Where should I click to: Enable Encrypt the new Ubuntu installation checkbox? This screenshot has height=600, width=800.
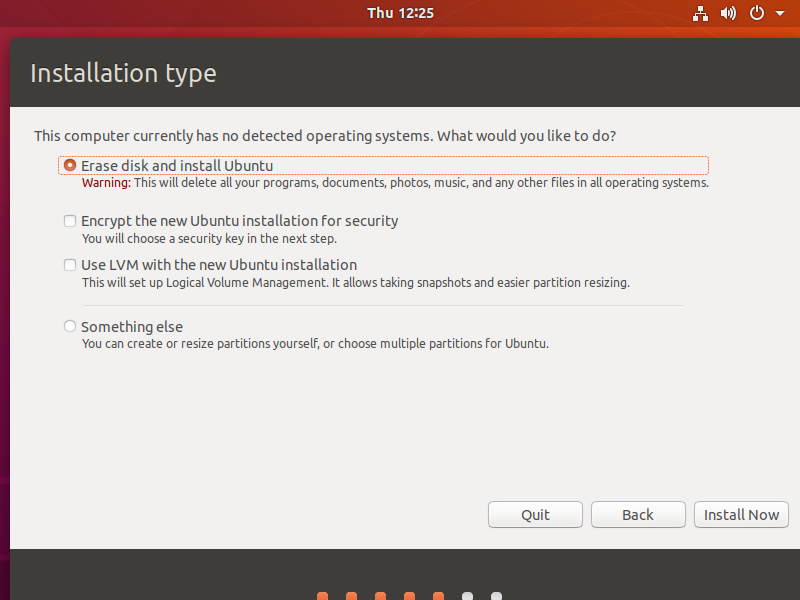click(70, 221)
